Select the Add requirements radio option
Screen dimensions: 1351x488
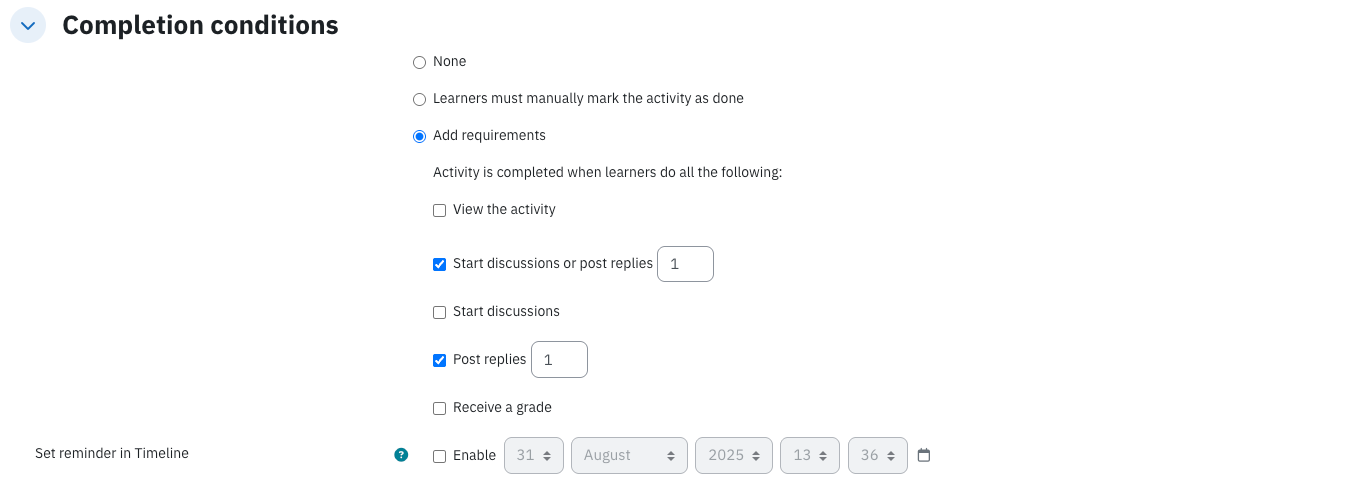[420, 136]
